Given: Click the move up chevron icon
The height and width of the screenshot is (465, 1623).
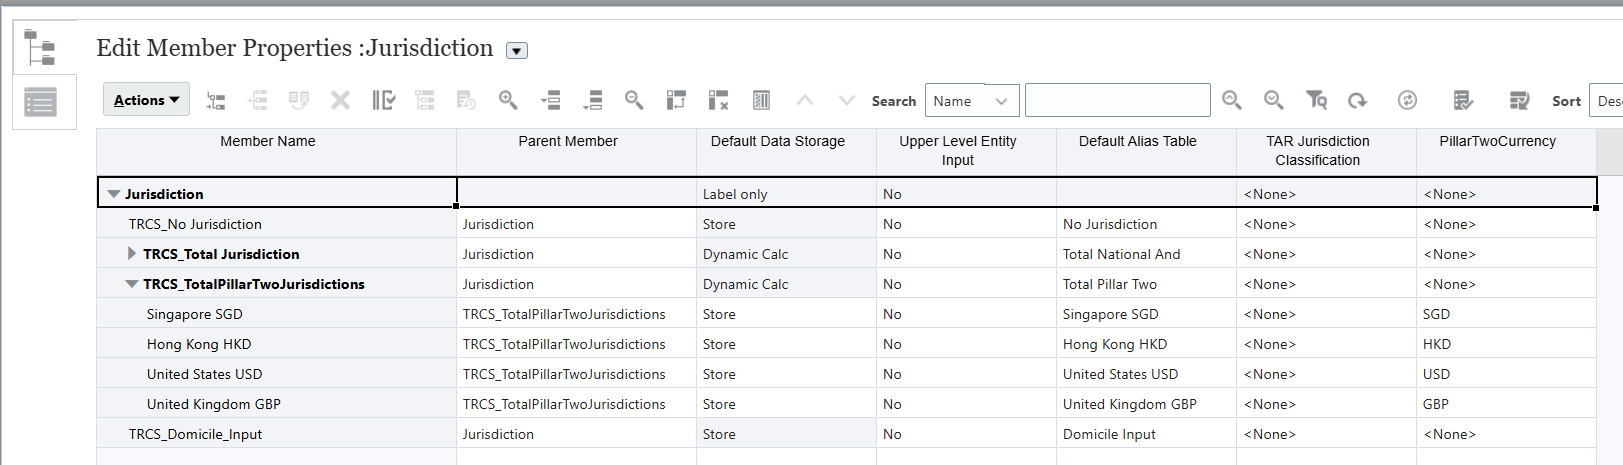Looking at the screenshot, I should (805, 100).
